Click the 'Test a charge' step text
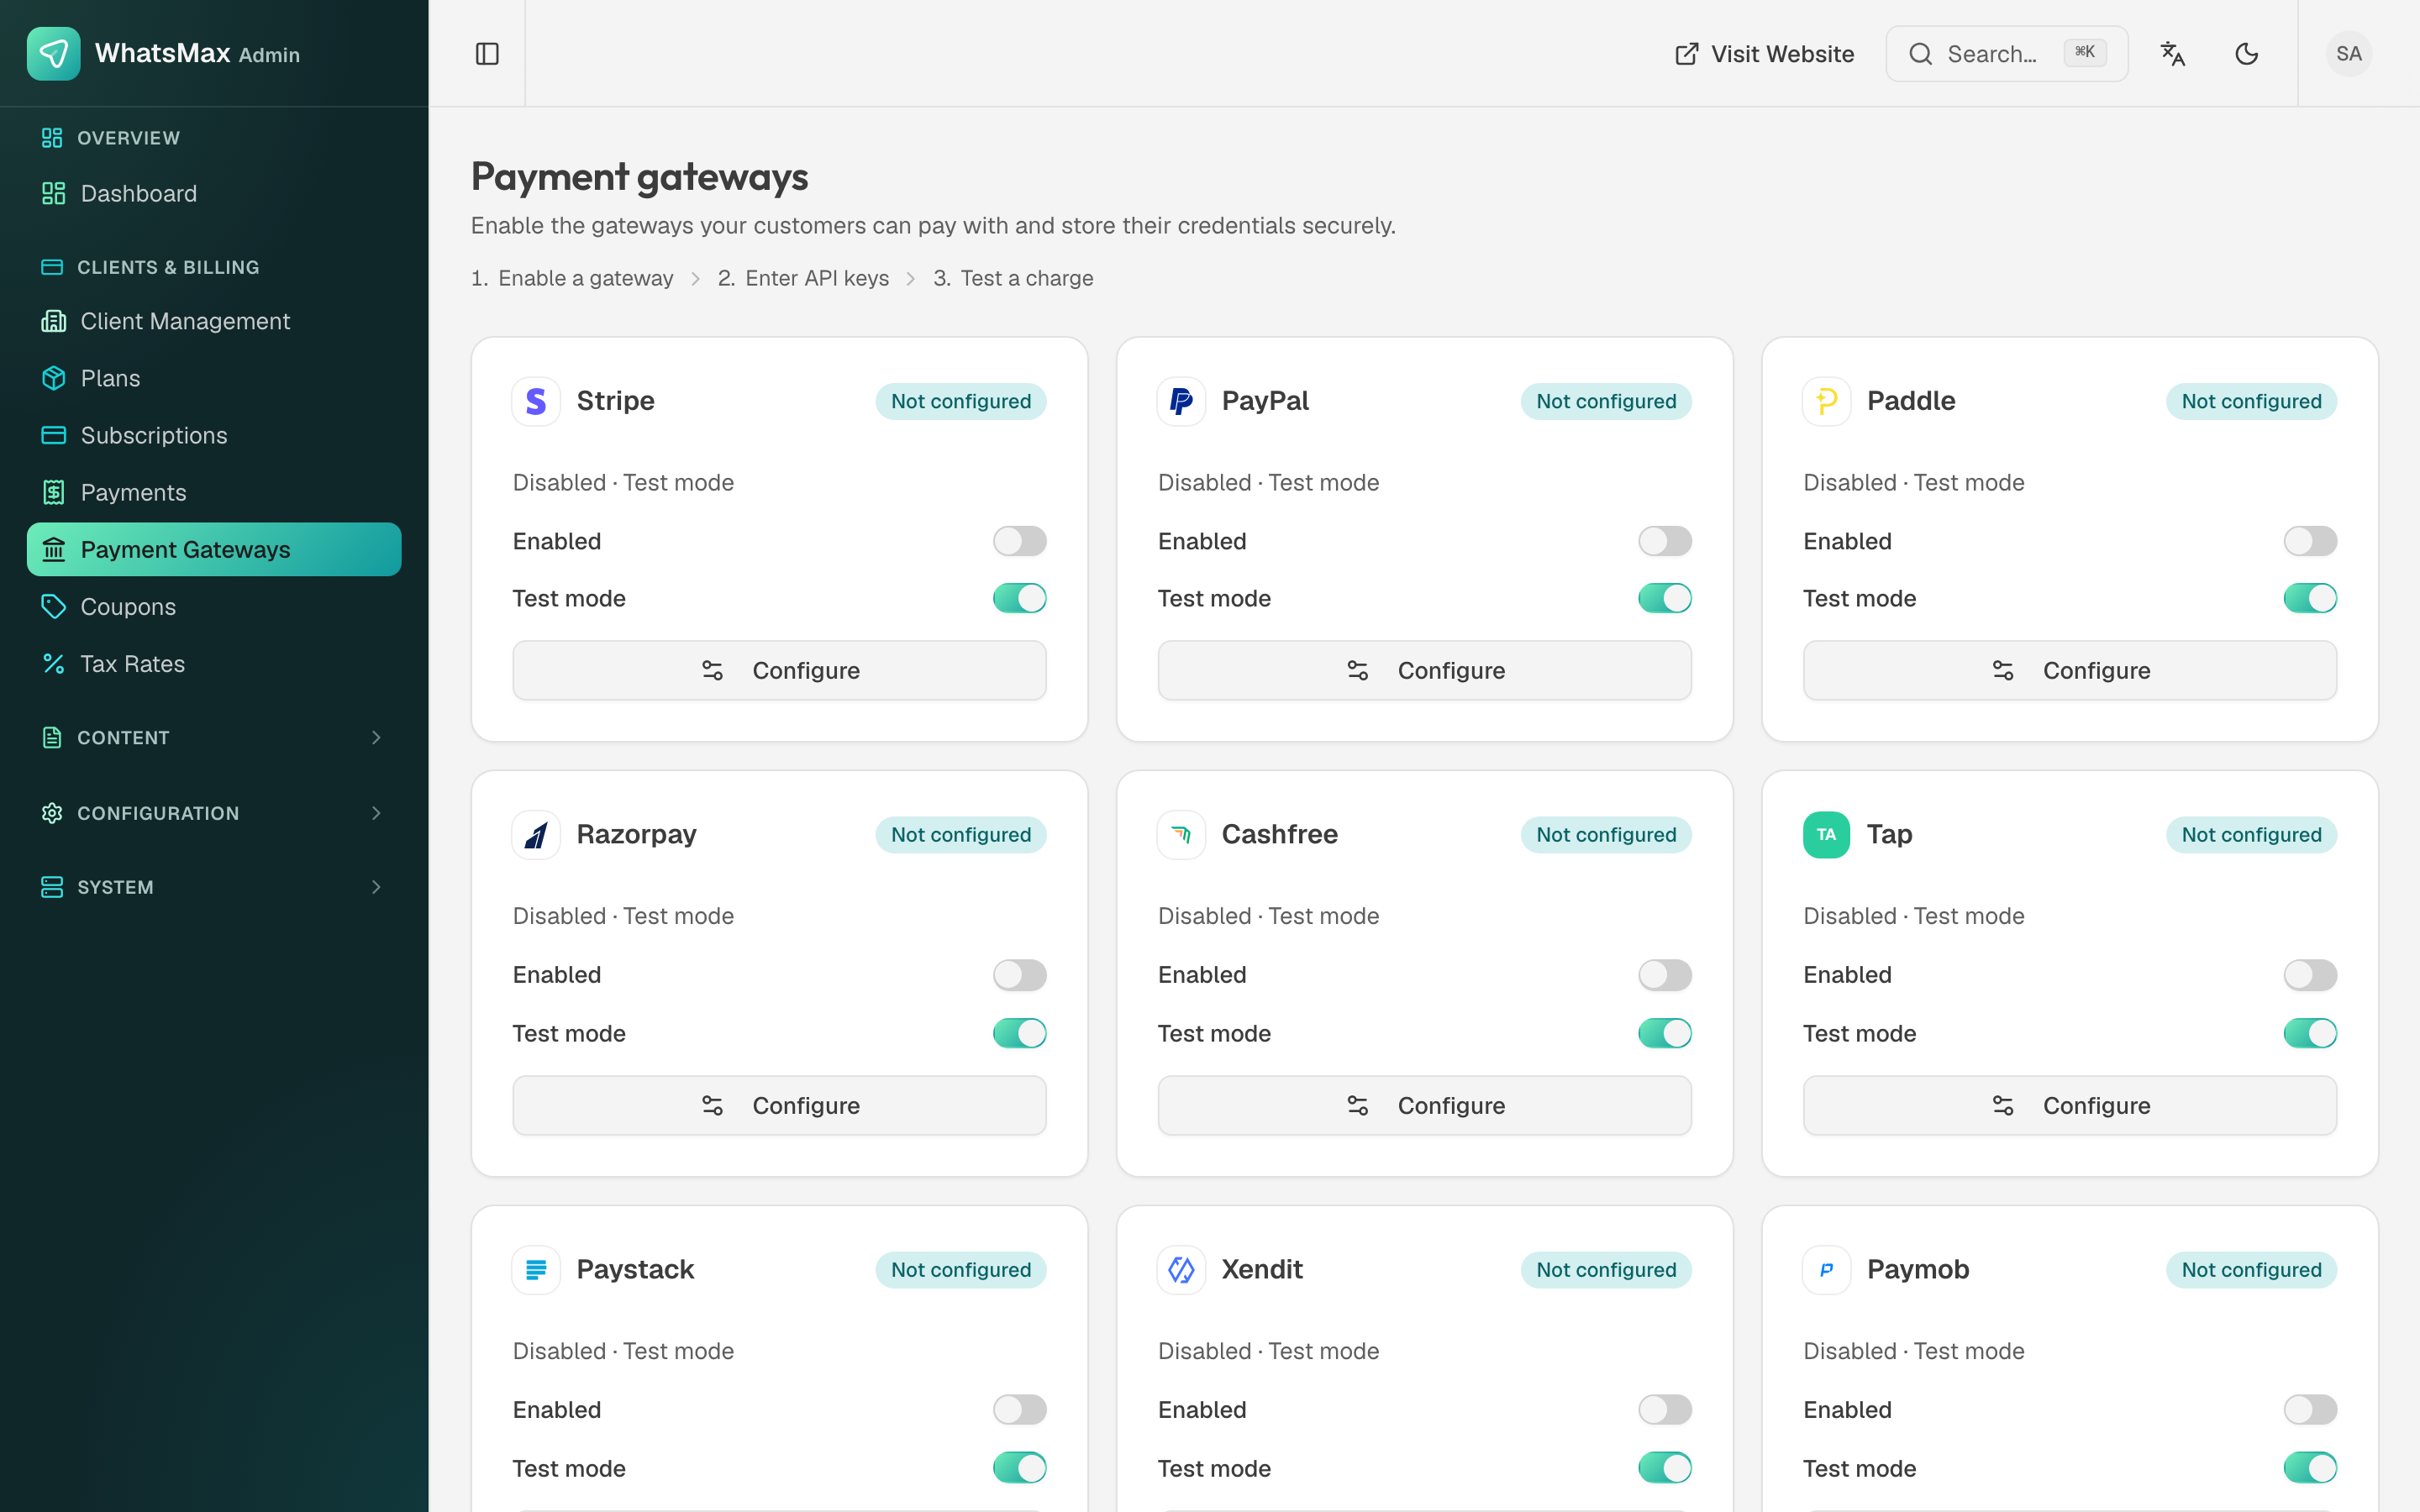This screenshot has width=2420, height=1512. (1026, 278)
